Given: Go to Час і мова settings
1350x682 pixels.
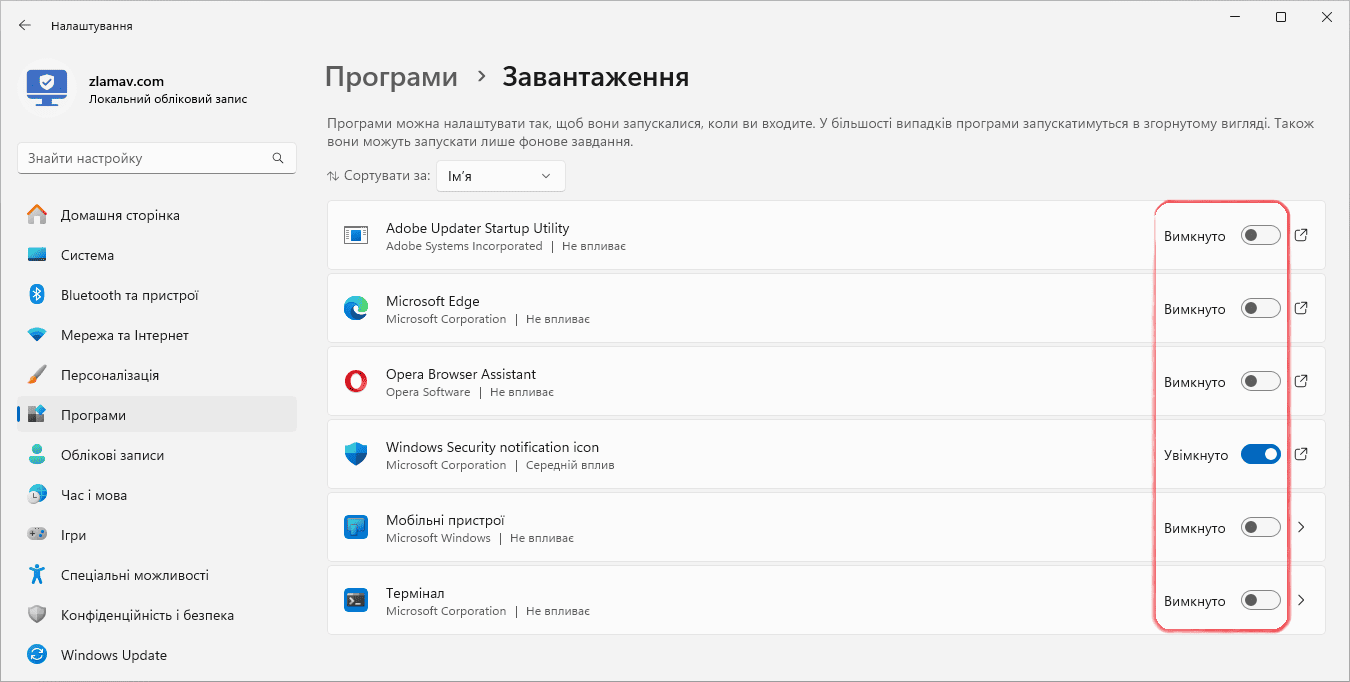Looking at the screenshot, I should (157, 495).
